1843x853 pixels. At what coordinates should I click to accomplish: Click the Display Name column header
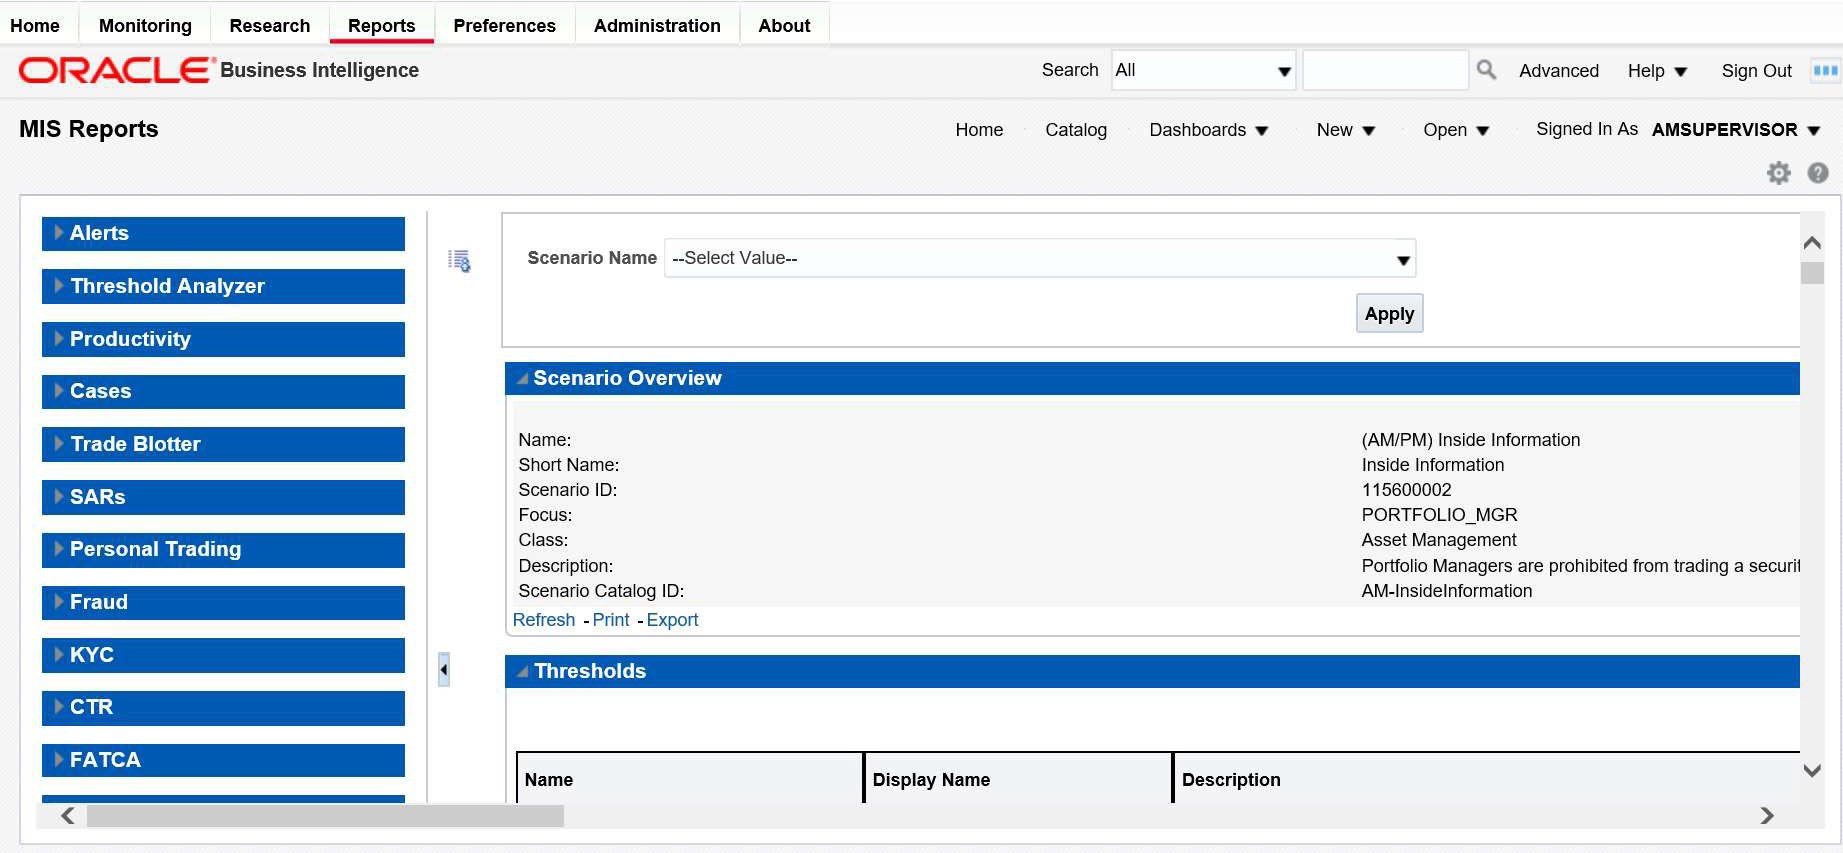1018,779
